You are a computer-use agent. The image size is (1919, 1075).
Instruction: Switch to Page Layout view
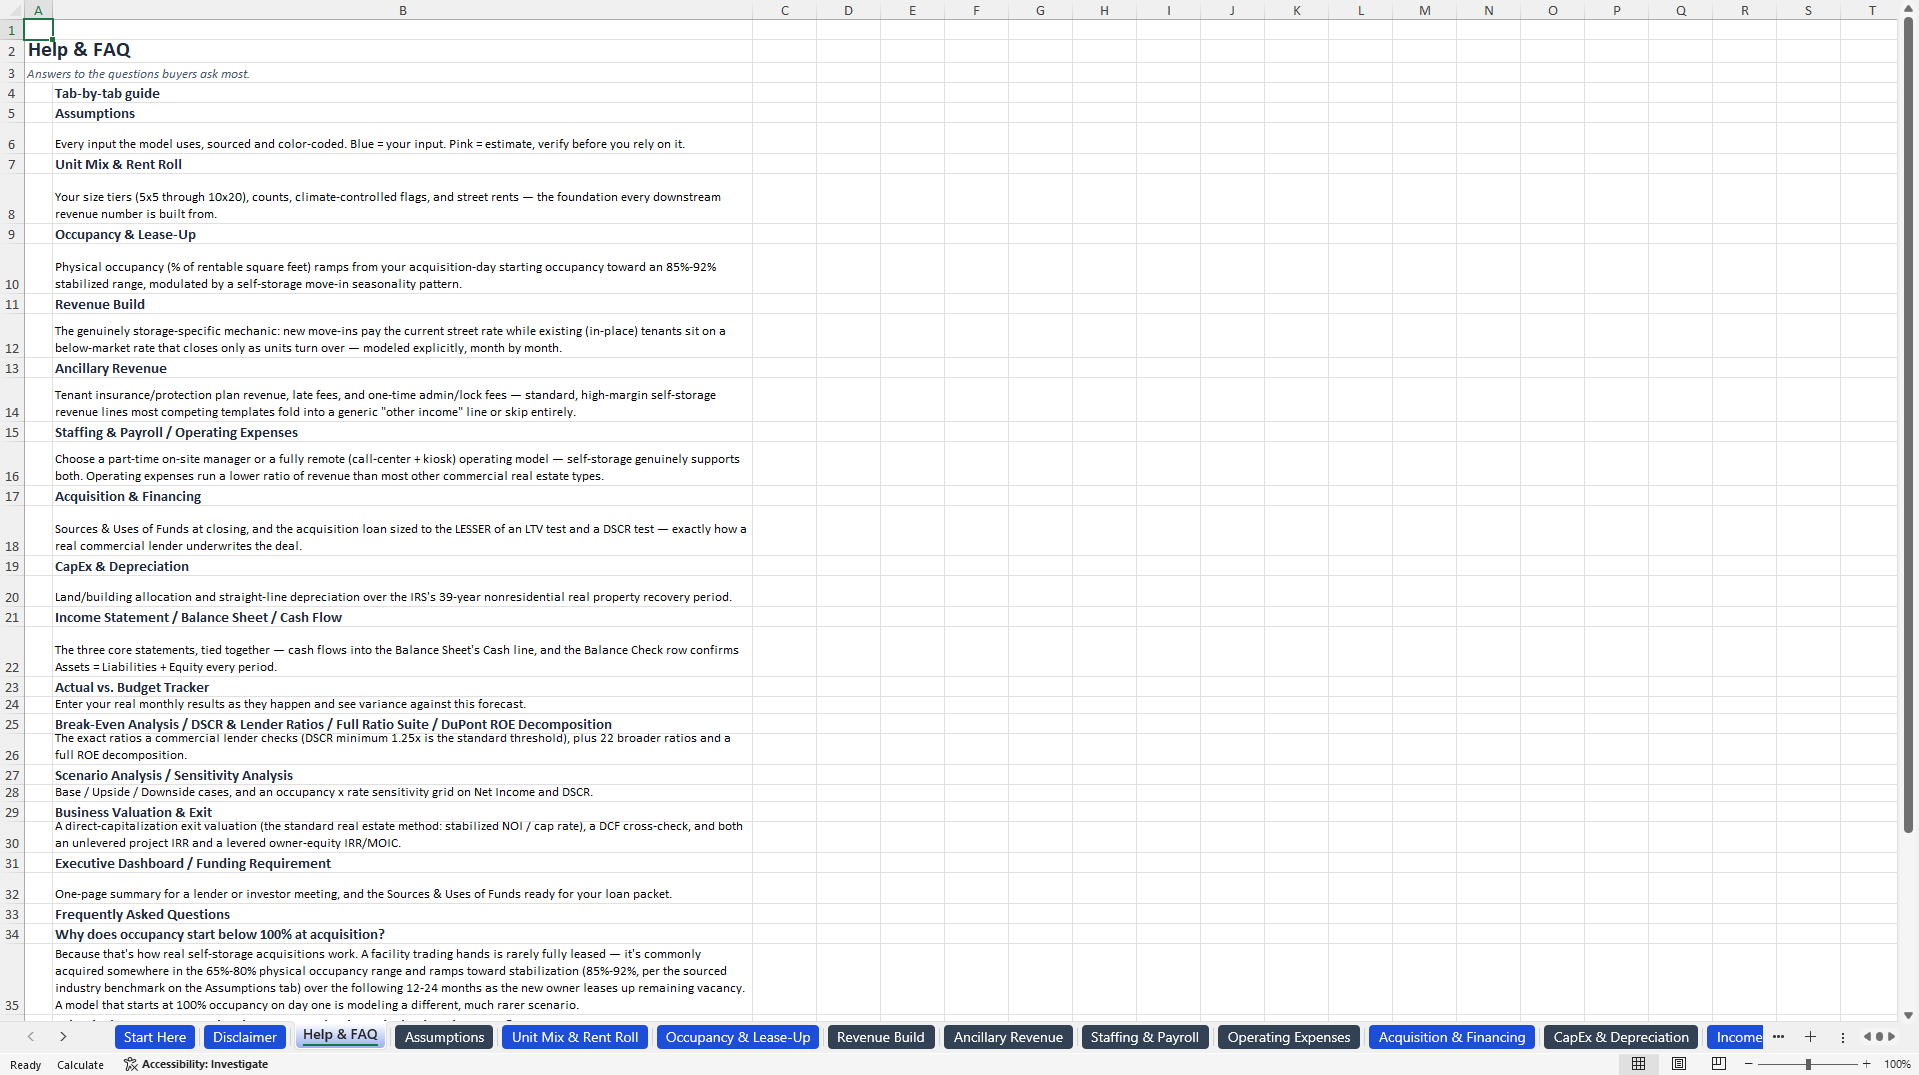coord(1679,1064)
